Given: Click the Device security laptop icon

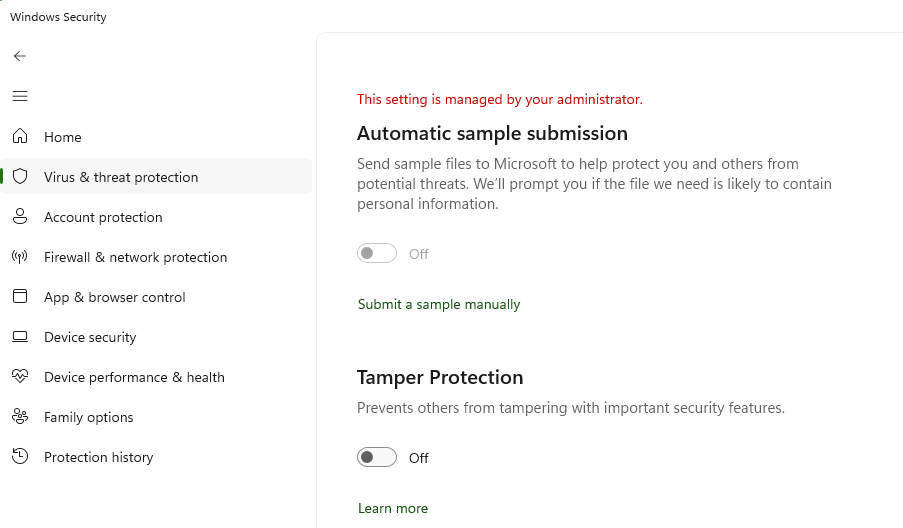Looking at the screenshot, I should (x=20, y=337).
